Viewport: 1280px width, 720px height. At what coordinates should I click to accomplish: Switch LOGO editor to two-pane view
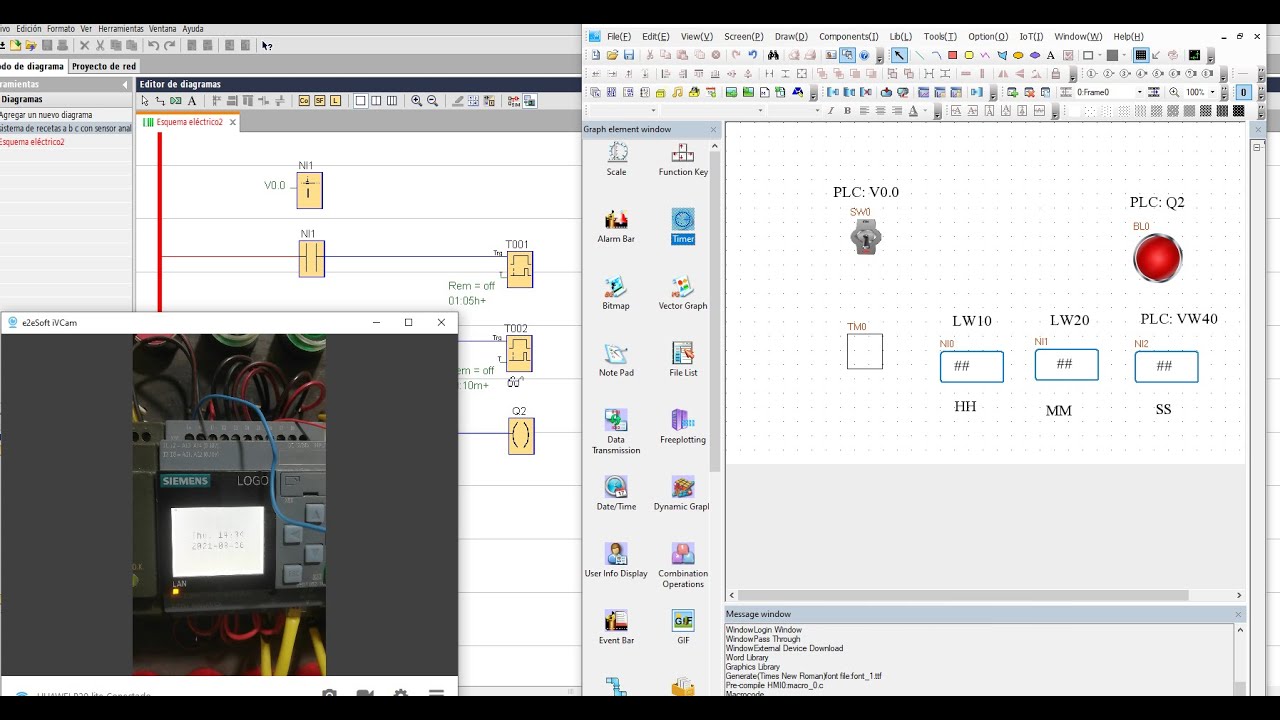pos(376,101)
